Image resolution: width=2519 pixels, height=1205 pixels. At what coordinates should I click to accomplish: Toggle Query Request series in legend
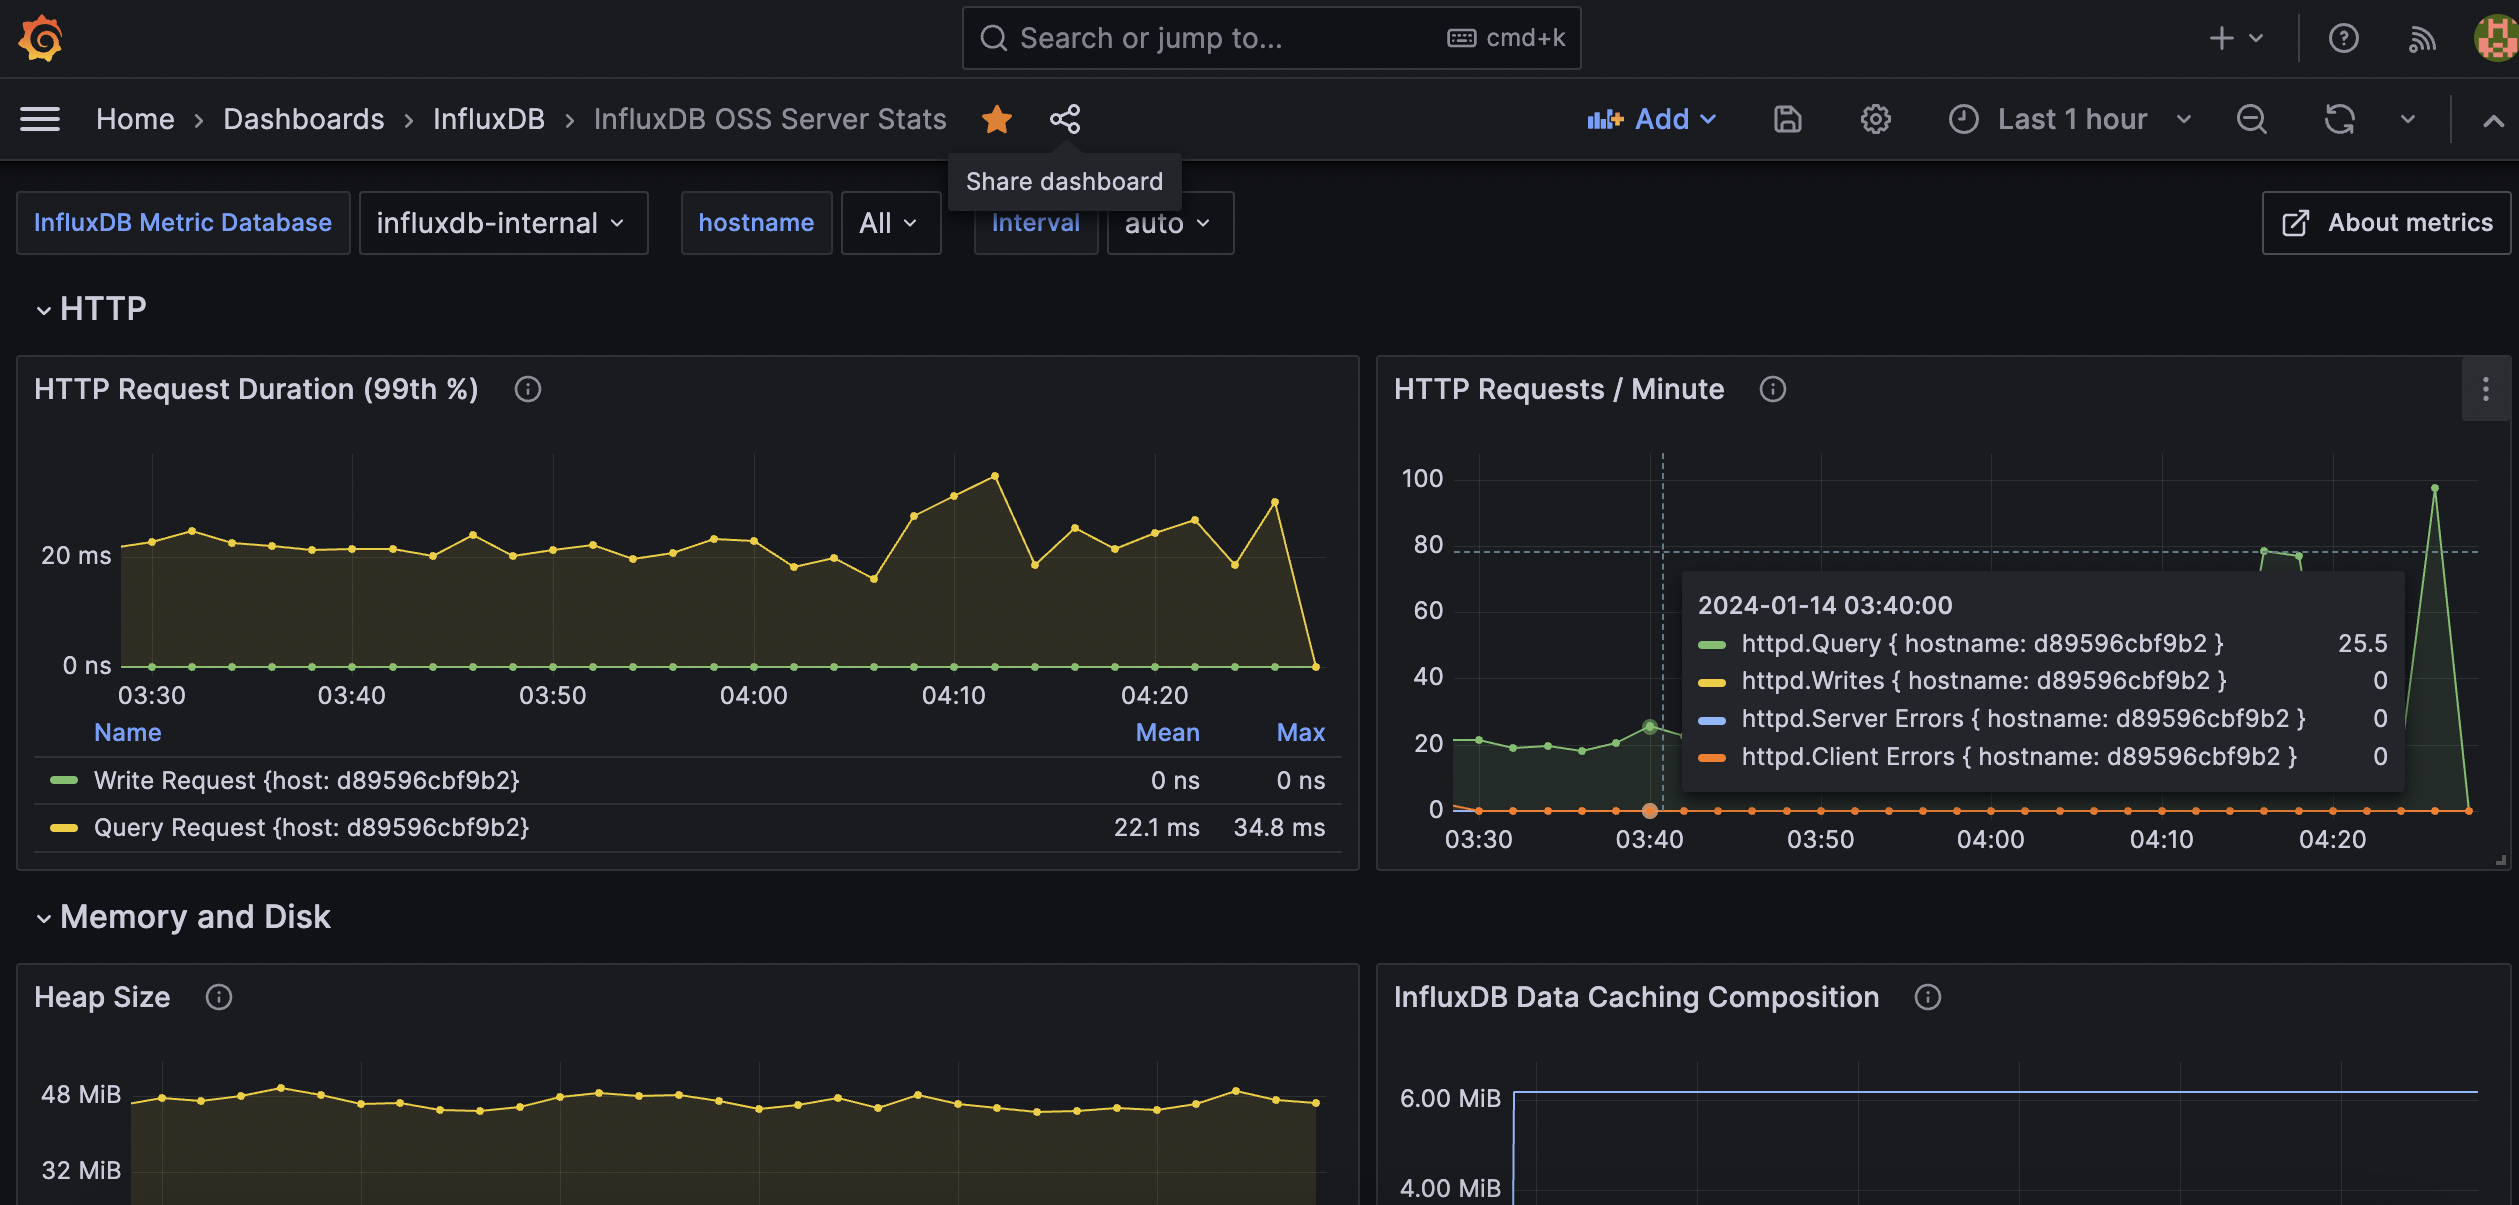310,827
